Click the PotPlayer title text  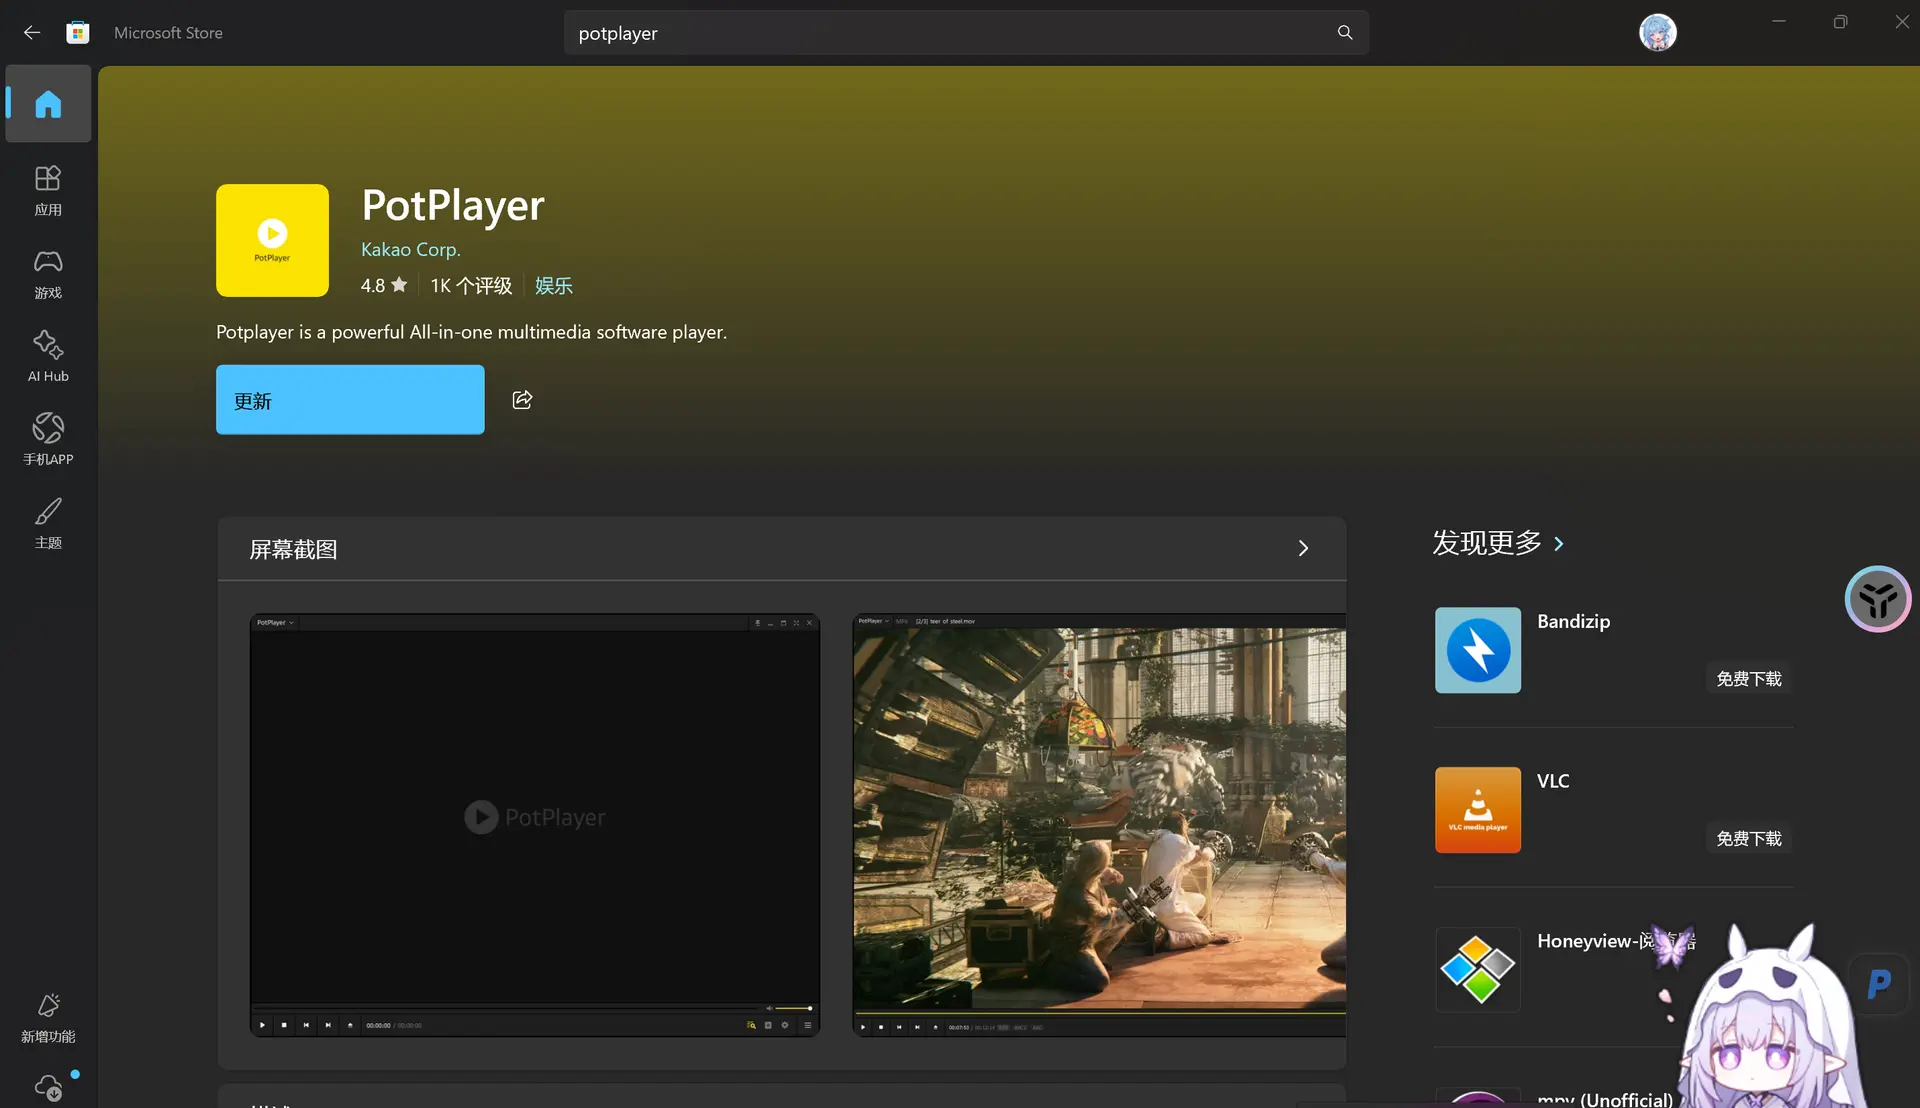pos(453,205)
